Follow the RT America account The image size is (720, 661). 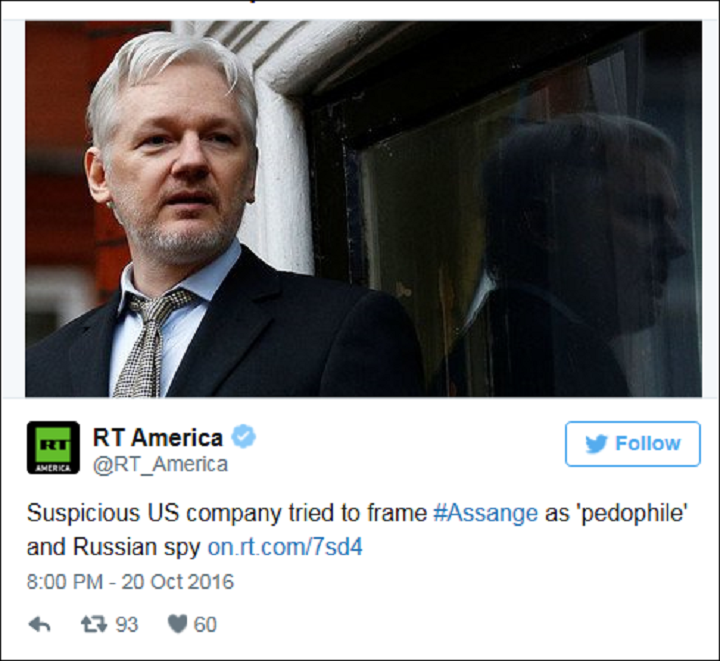point(633,444)
